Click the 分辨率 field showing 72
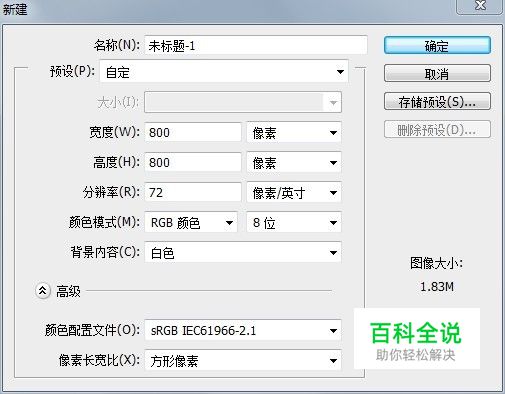 (x=193, y=192)
